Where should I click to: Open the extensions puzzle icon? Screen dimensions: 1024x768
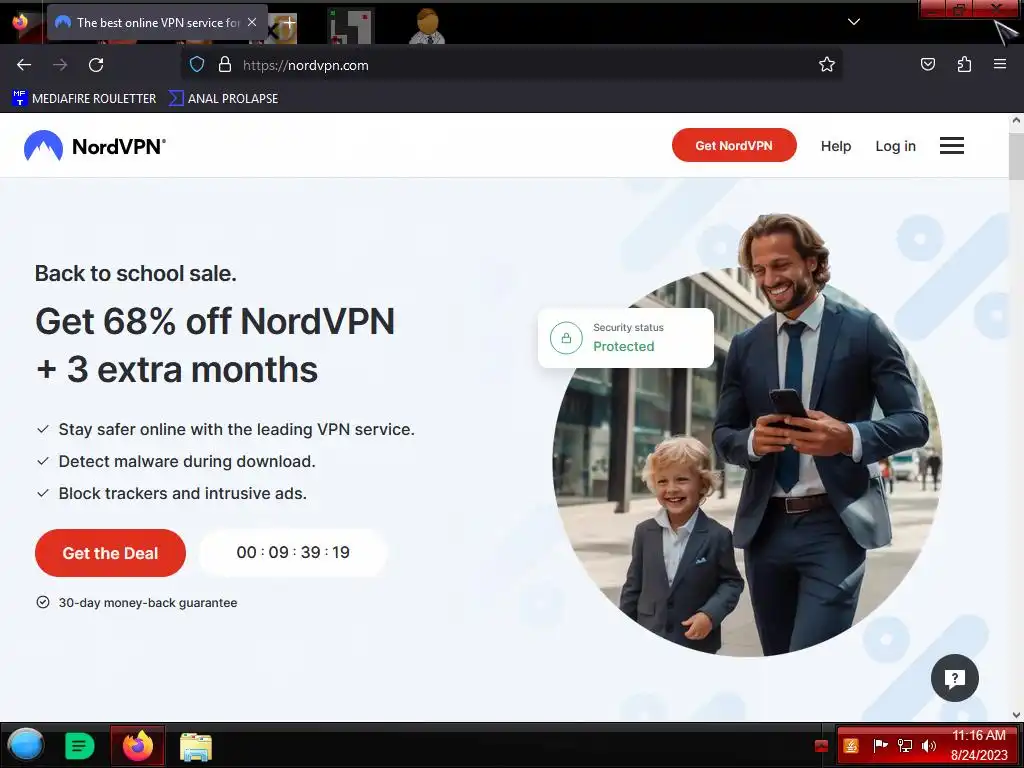pyautogui.click(x=964, y=64)
